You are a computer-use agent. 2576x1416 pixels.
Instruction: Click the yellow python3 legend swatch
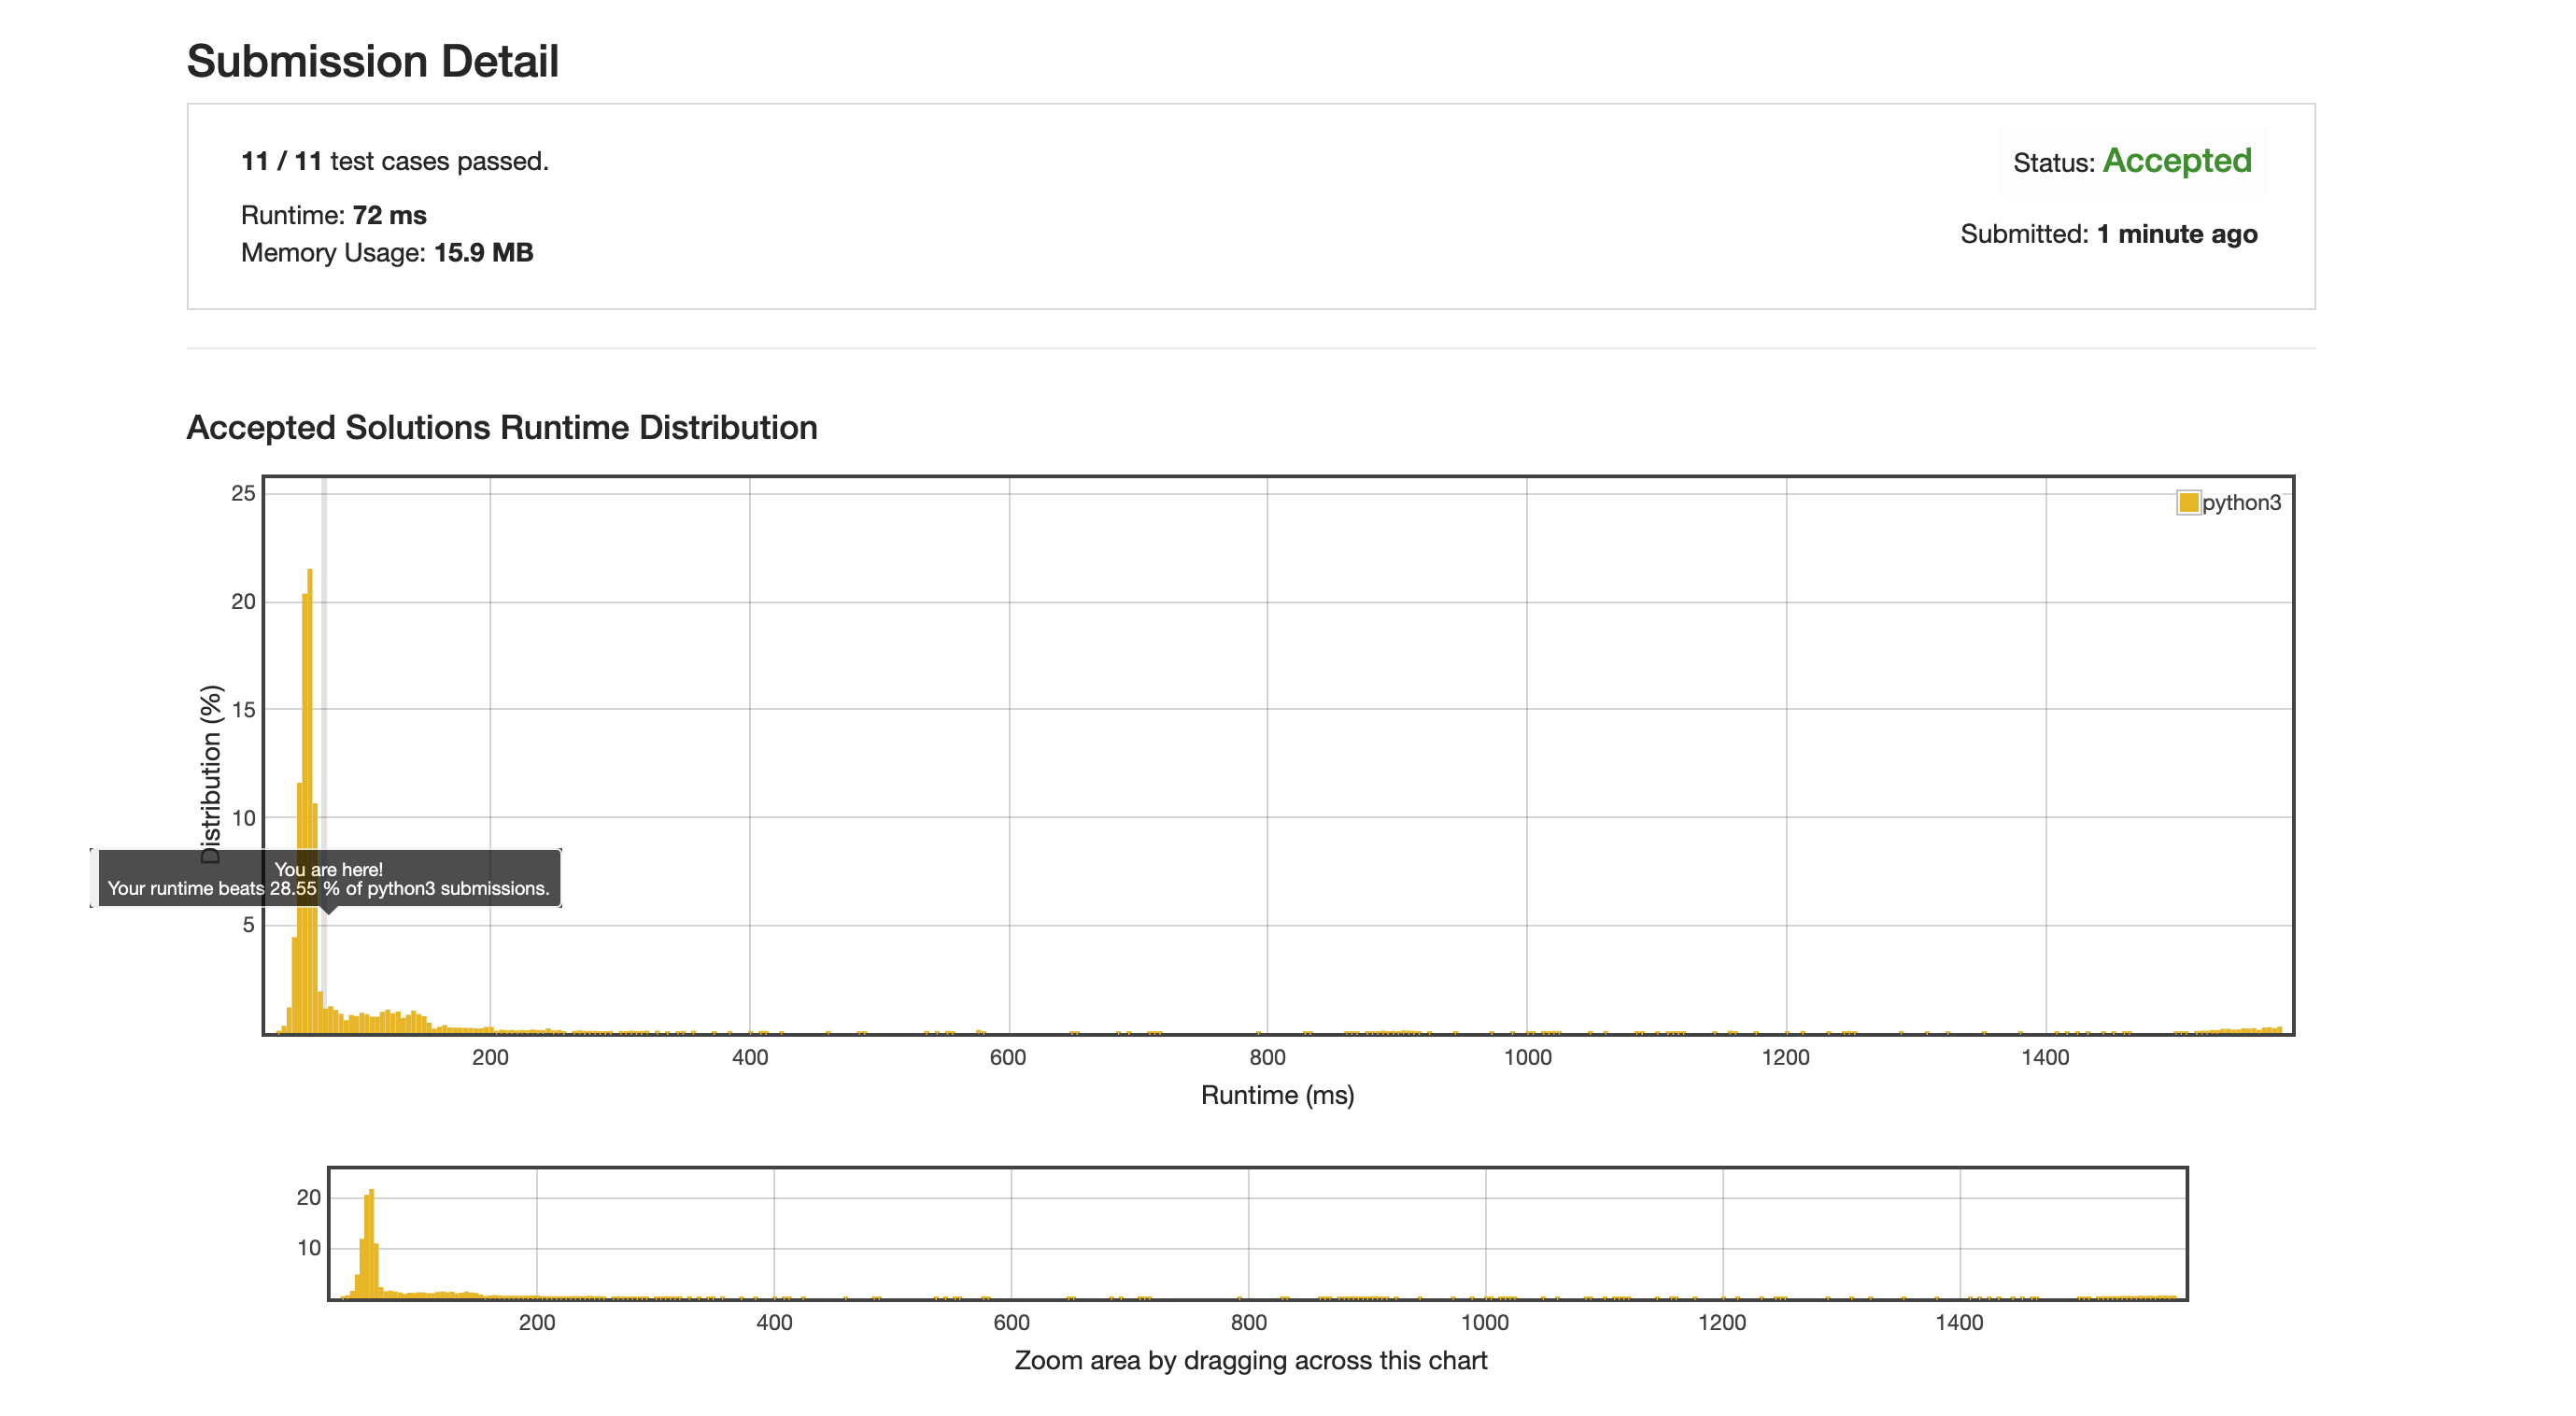tap(2188, 502)
